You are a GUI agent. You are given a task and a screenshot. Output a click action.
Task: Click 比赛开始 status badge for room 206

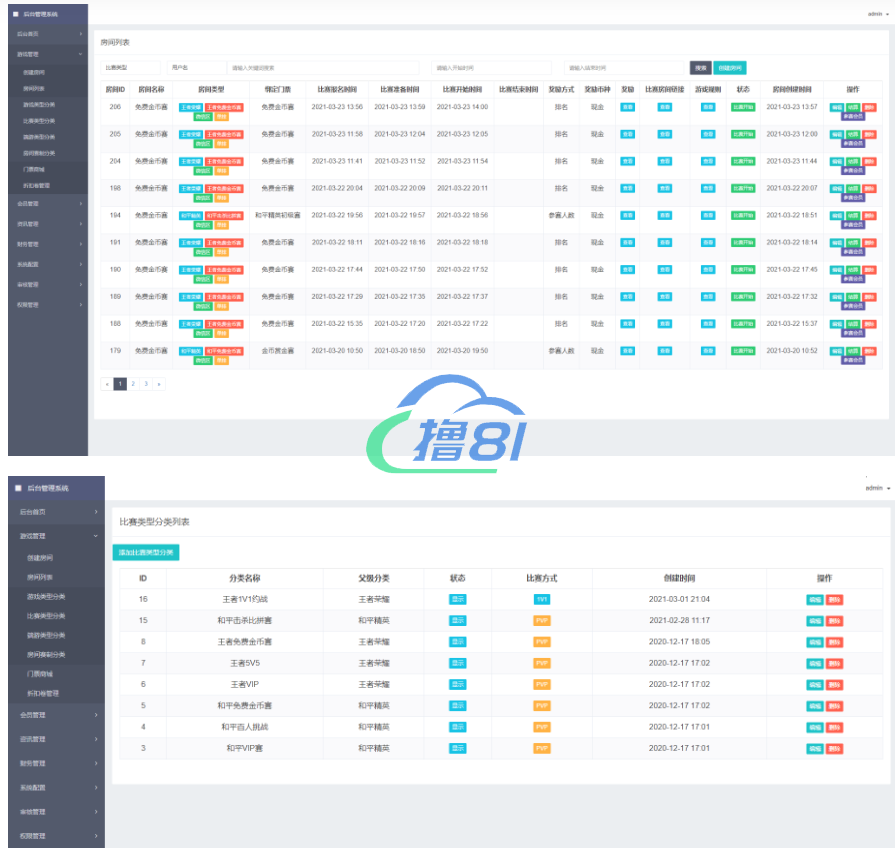pyautogui.click(x=743, y=106)
